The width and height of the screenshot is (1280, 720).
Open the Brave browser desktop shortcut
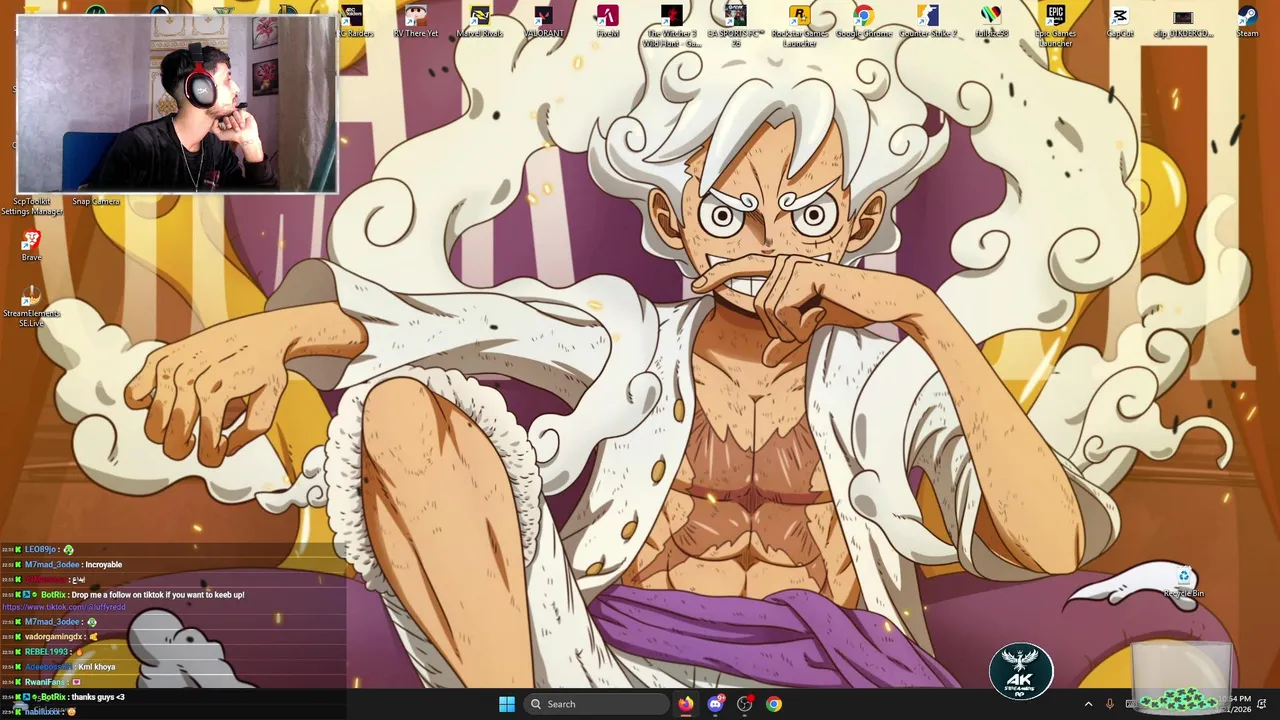pos(31,245)
